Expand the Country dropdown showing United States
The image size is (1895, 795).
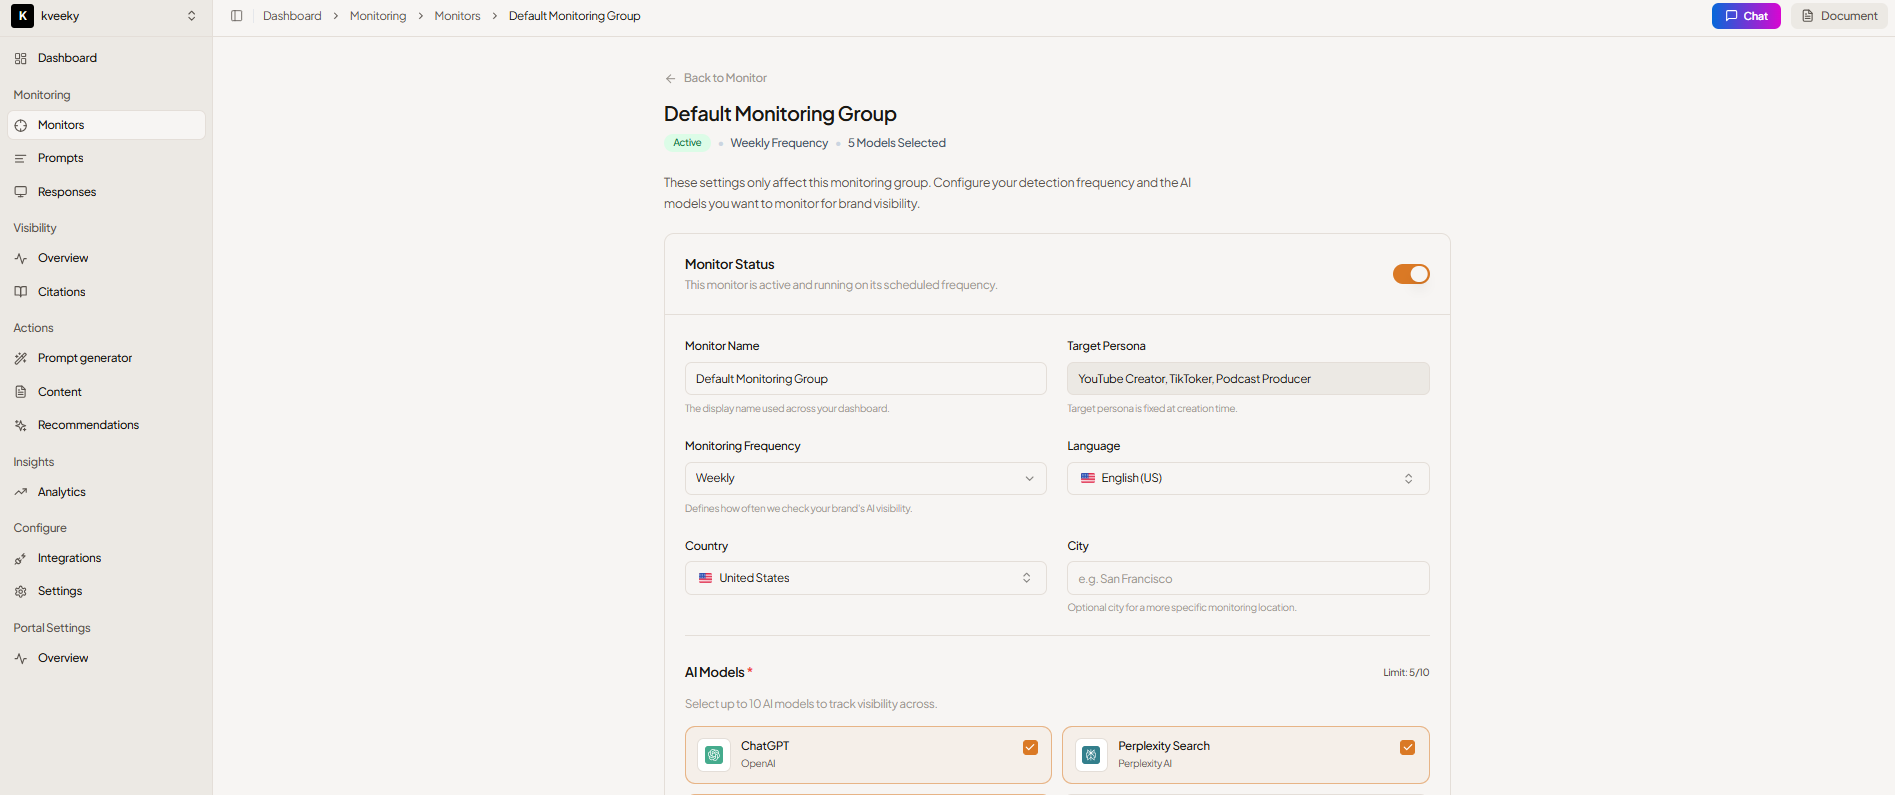pos(865,578)
